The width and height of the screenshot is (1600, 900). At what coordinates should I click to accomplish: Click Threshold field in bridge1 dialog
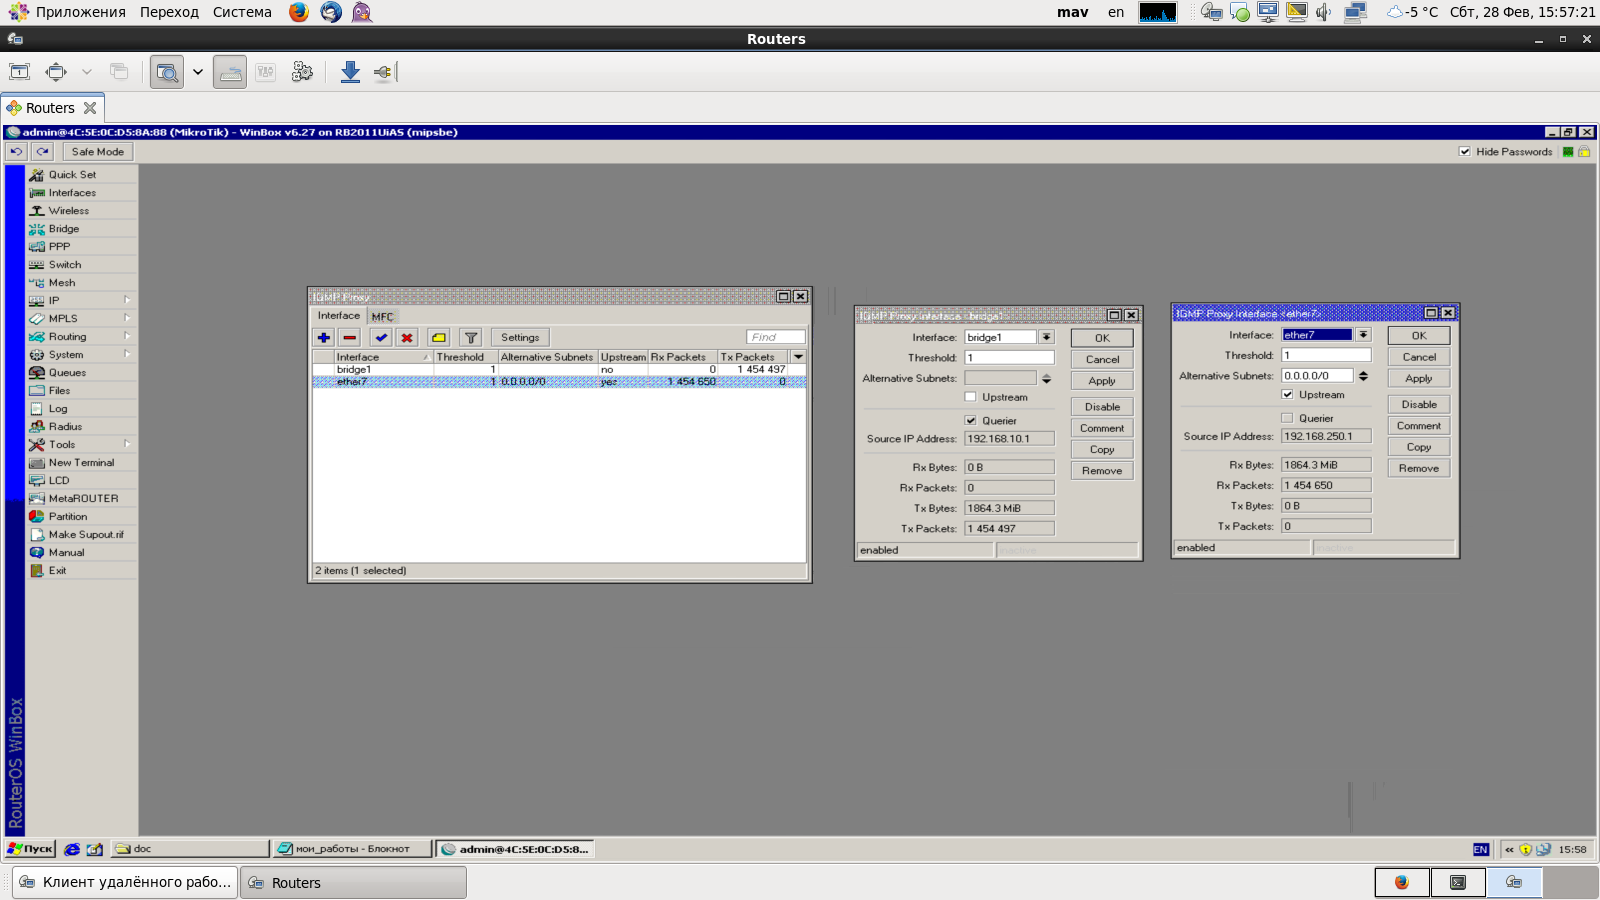tap(1009, 358)
